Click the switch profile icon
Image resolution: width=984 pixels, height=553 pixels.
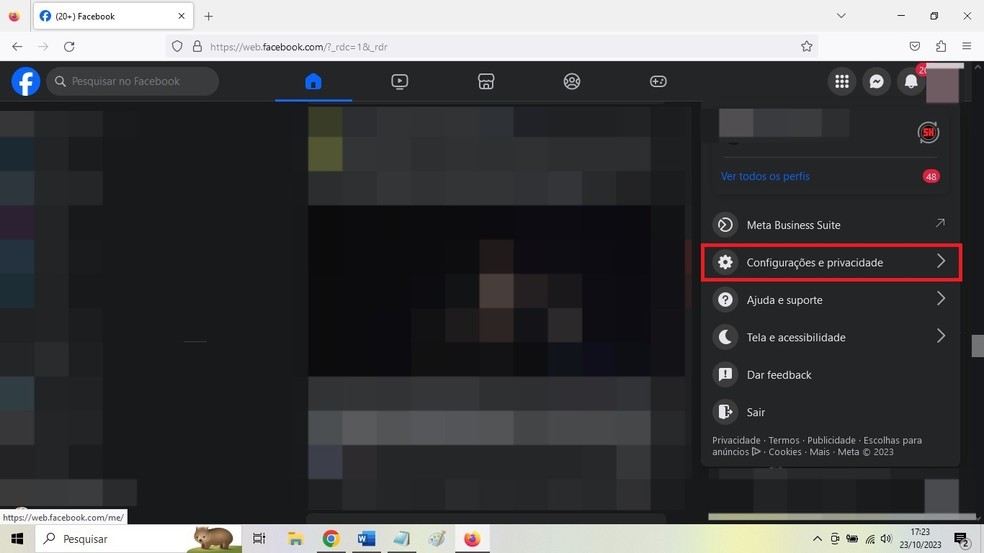[928, 132]
